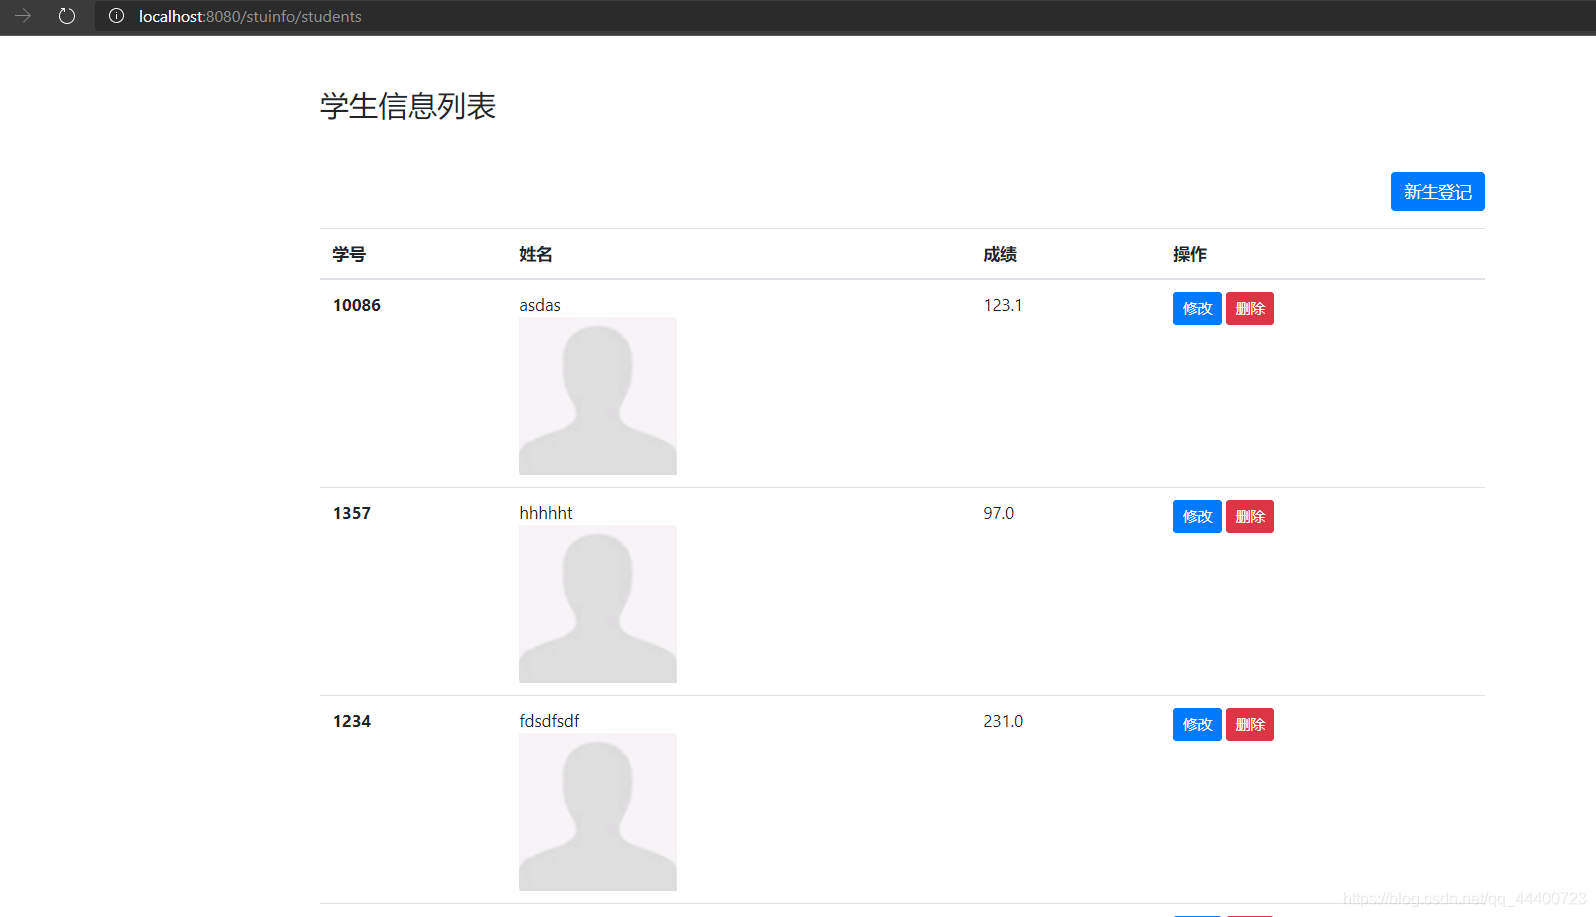Image resolution: width=1596 pixels, height=917 pixels.
Task: Click the browser forward arrow icon
Action: pos(22,16)
